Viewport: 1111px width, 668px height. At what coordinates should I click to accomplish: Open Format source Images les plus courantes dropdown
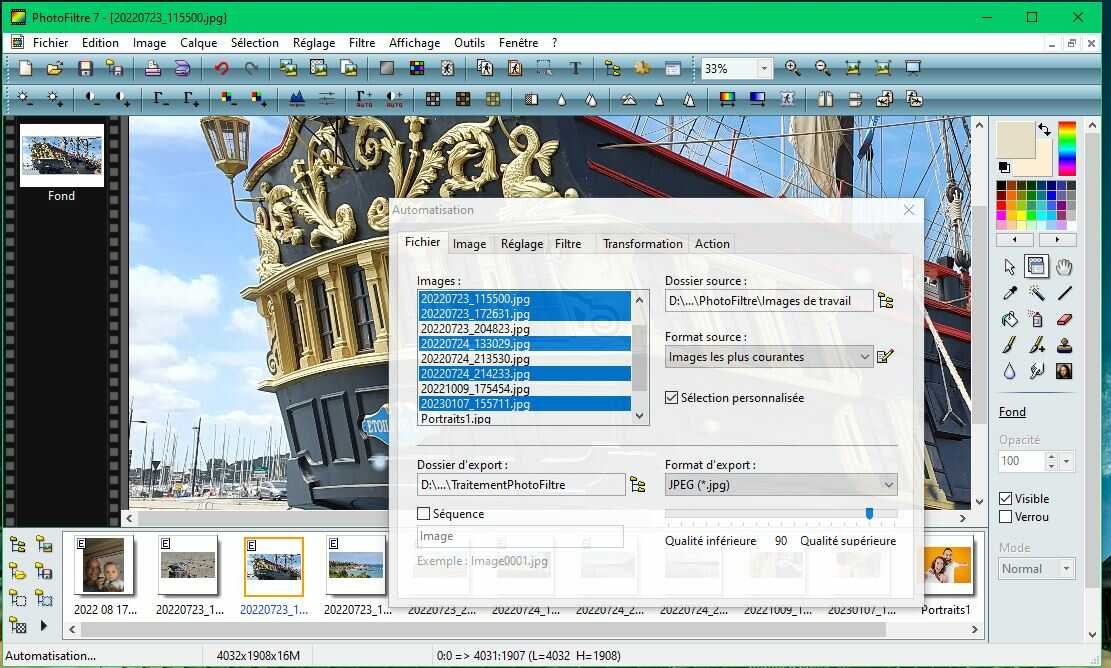768,356
